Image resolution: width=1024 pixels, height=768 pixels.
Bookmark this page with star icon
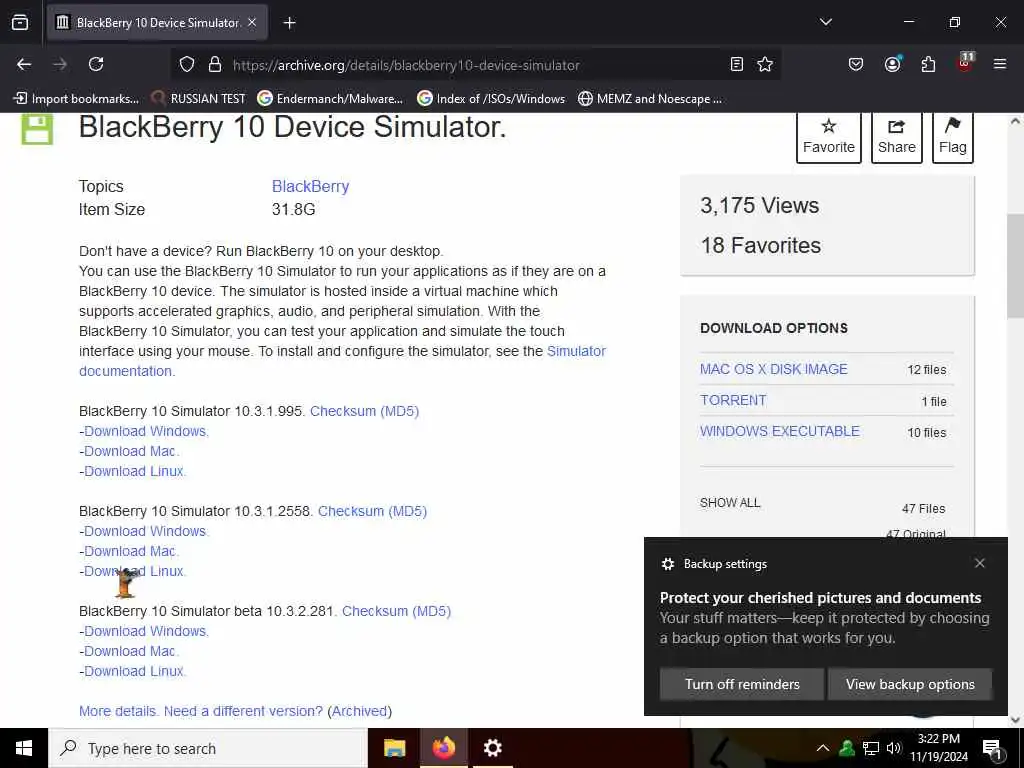[x=765, y=65]
